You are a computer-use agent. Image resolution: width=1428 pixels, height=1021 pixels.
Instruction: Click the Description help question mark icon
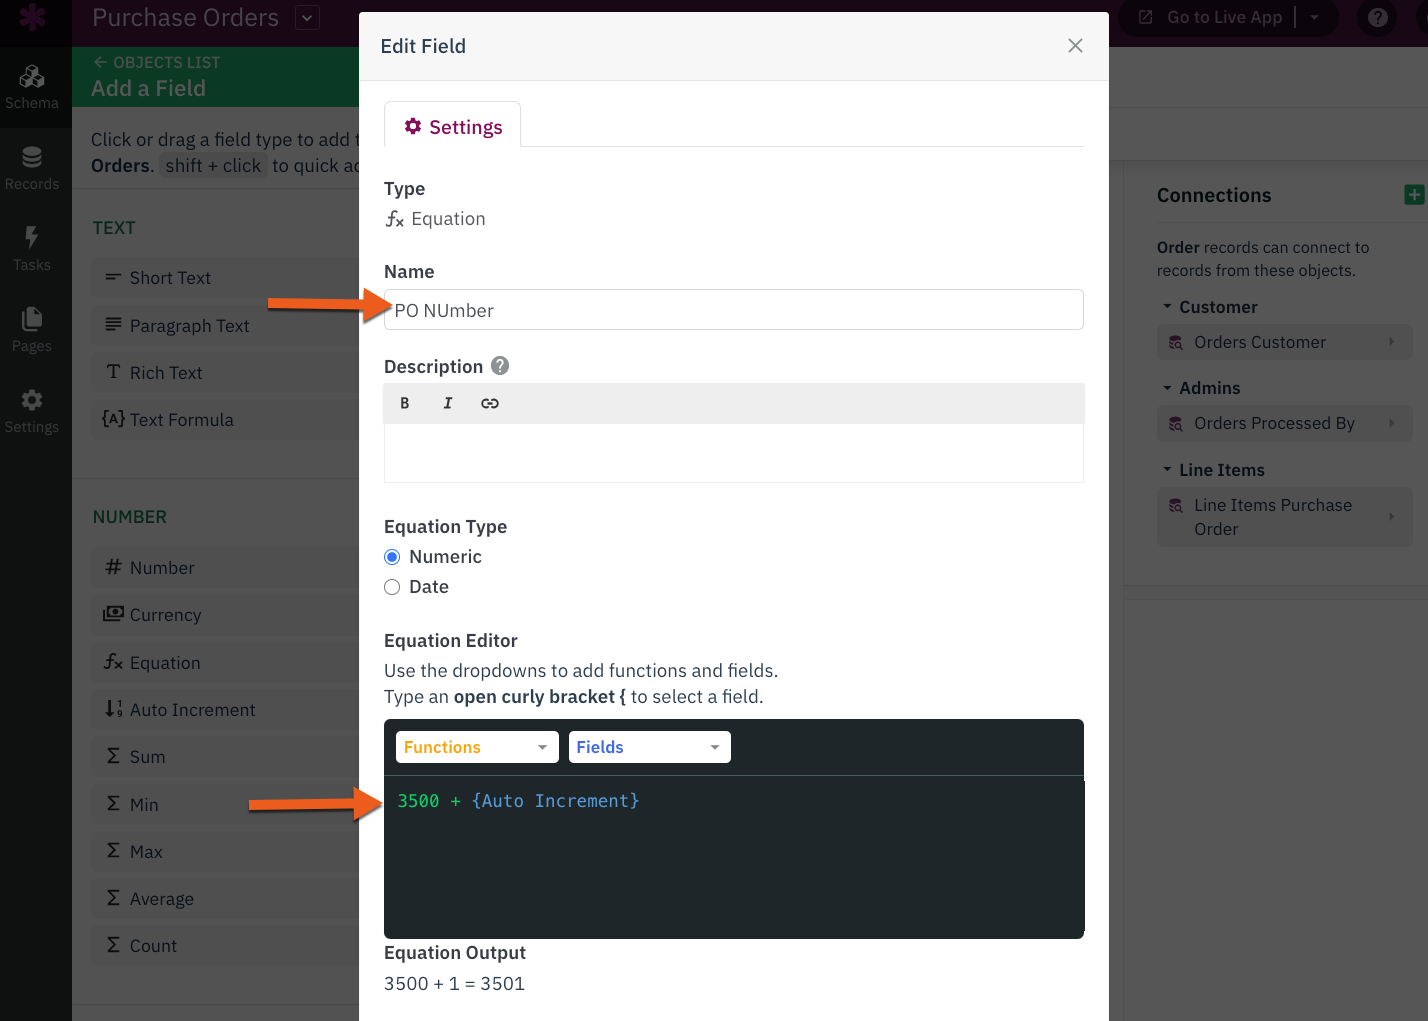[500, 366]
